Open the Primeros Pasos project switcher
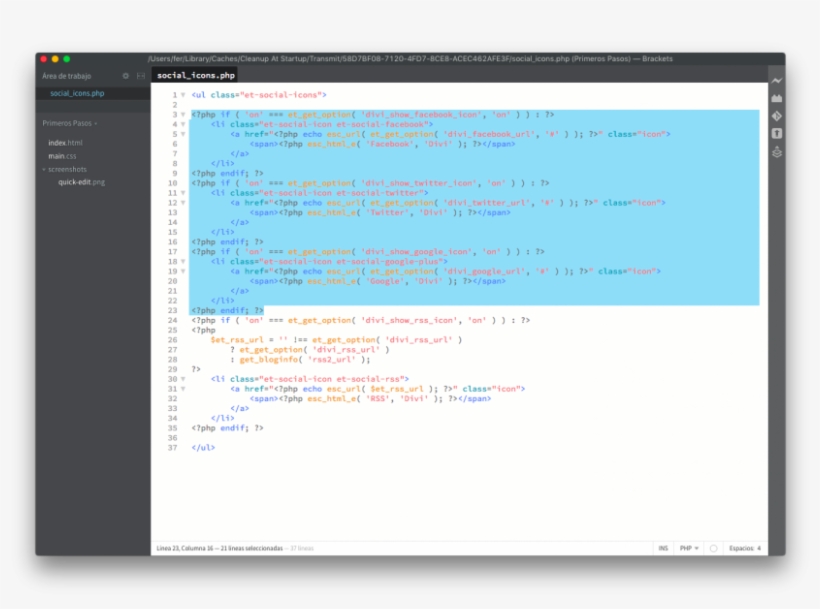Image resolution: width=820 pixels, height=609 pixels. tap(70, 125)
